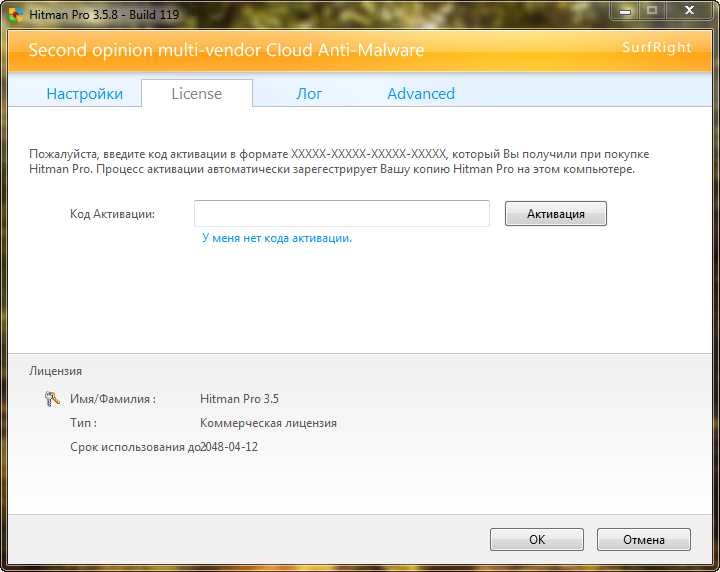Click the Hitman Pro title bar icon

tap(16, 15)
